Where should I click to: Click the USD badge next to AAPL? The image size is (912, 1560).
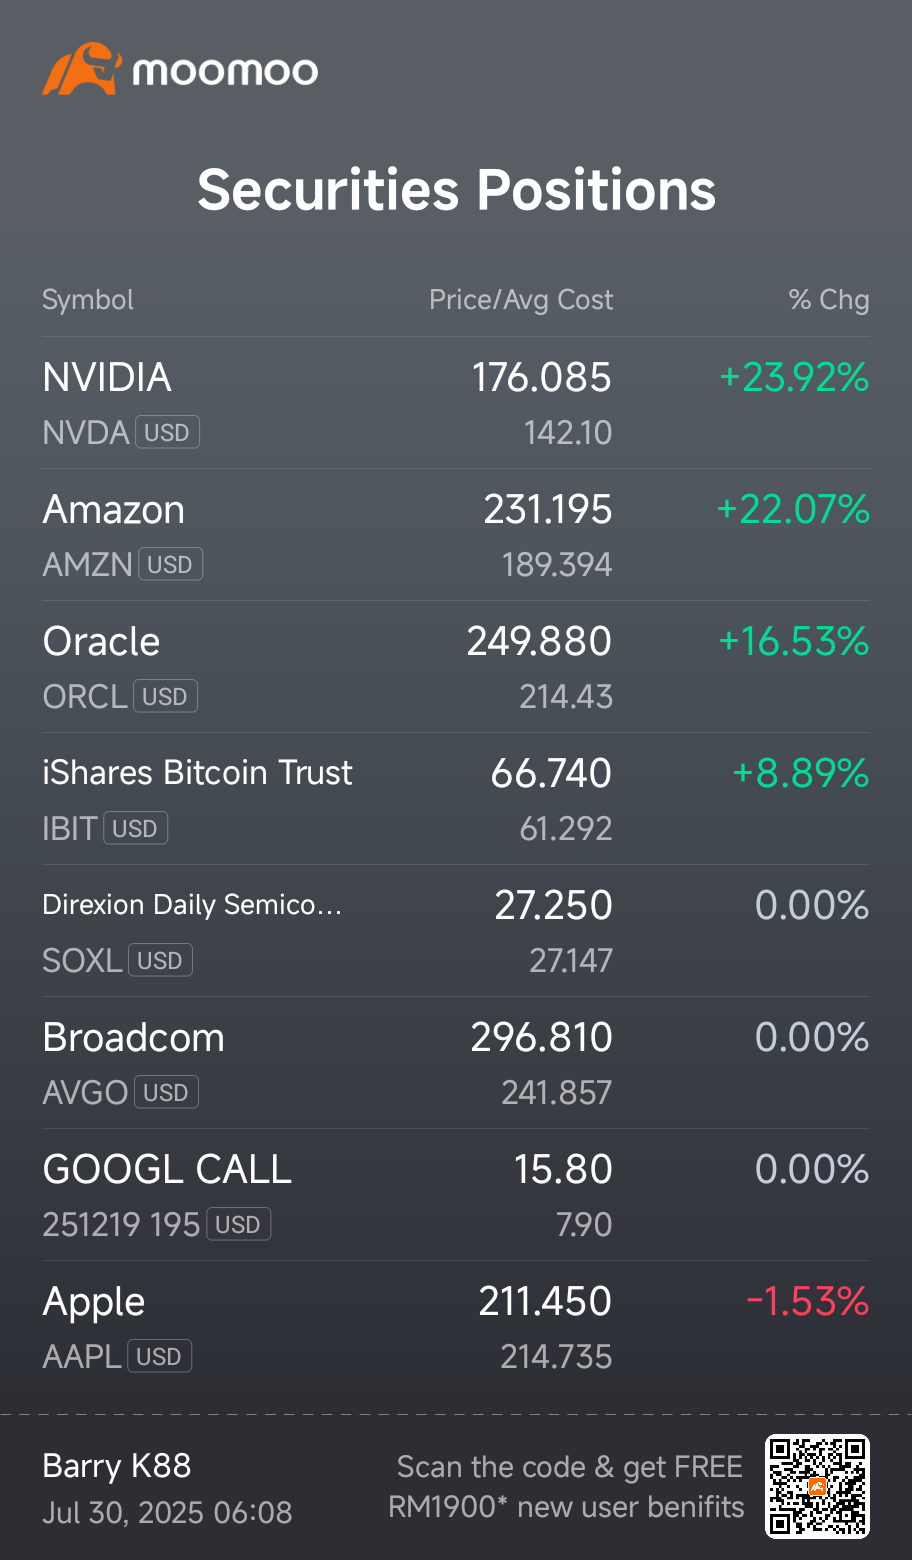(x=159, y=1356)
